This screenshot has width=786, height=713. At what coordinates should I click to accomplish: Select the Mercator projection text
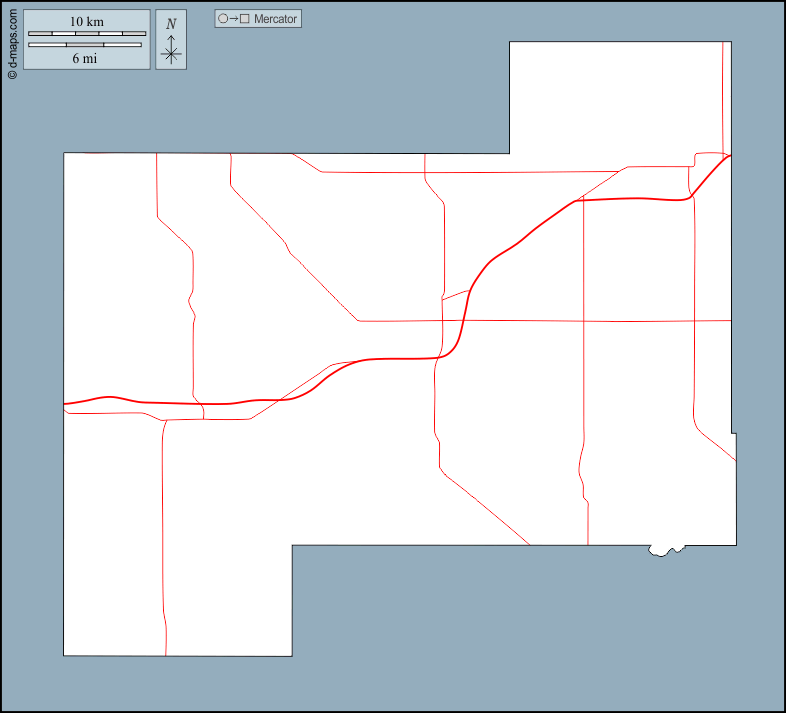tap(275, 19)
